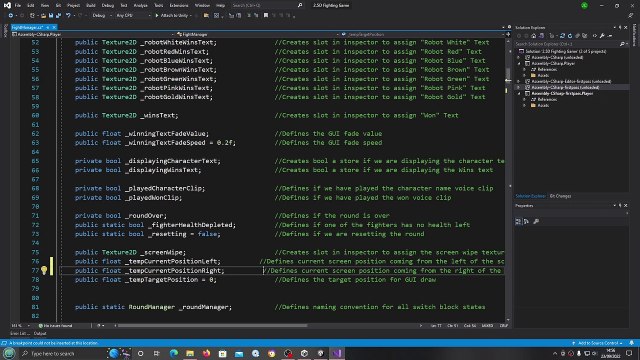Toggle auto hide pin on Solution Explorer
The height and width of the screenshot is (360, 640).
[620, 27]
